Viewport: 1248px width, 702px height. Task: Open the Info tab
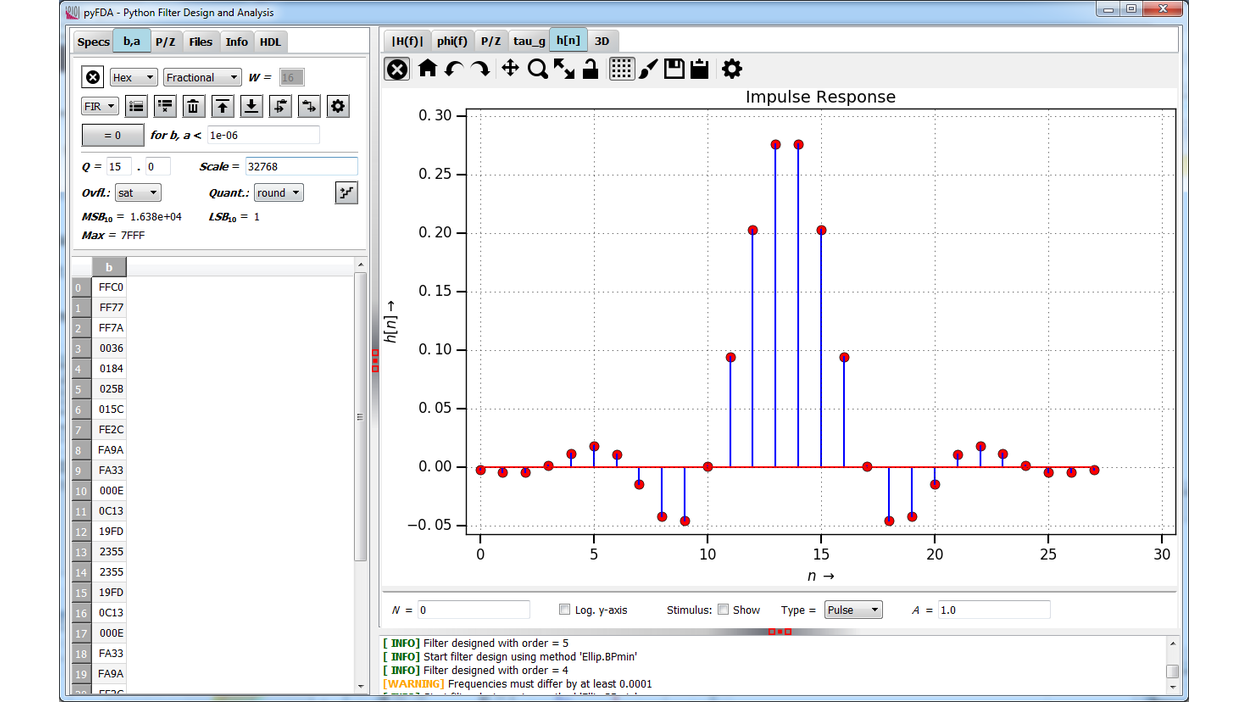237,42
